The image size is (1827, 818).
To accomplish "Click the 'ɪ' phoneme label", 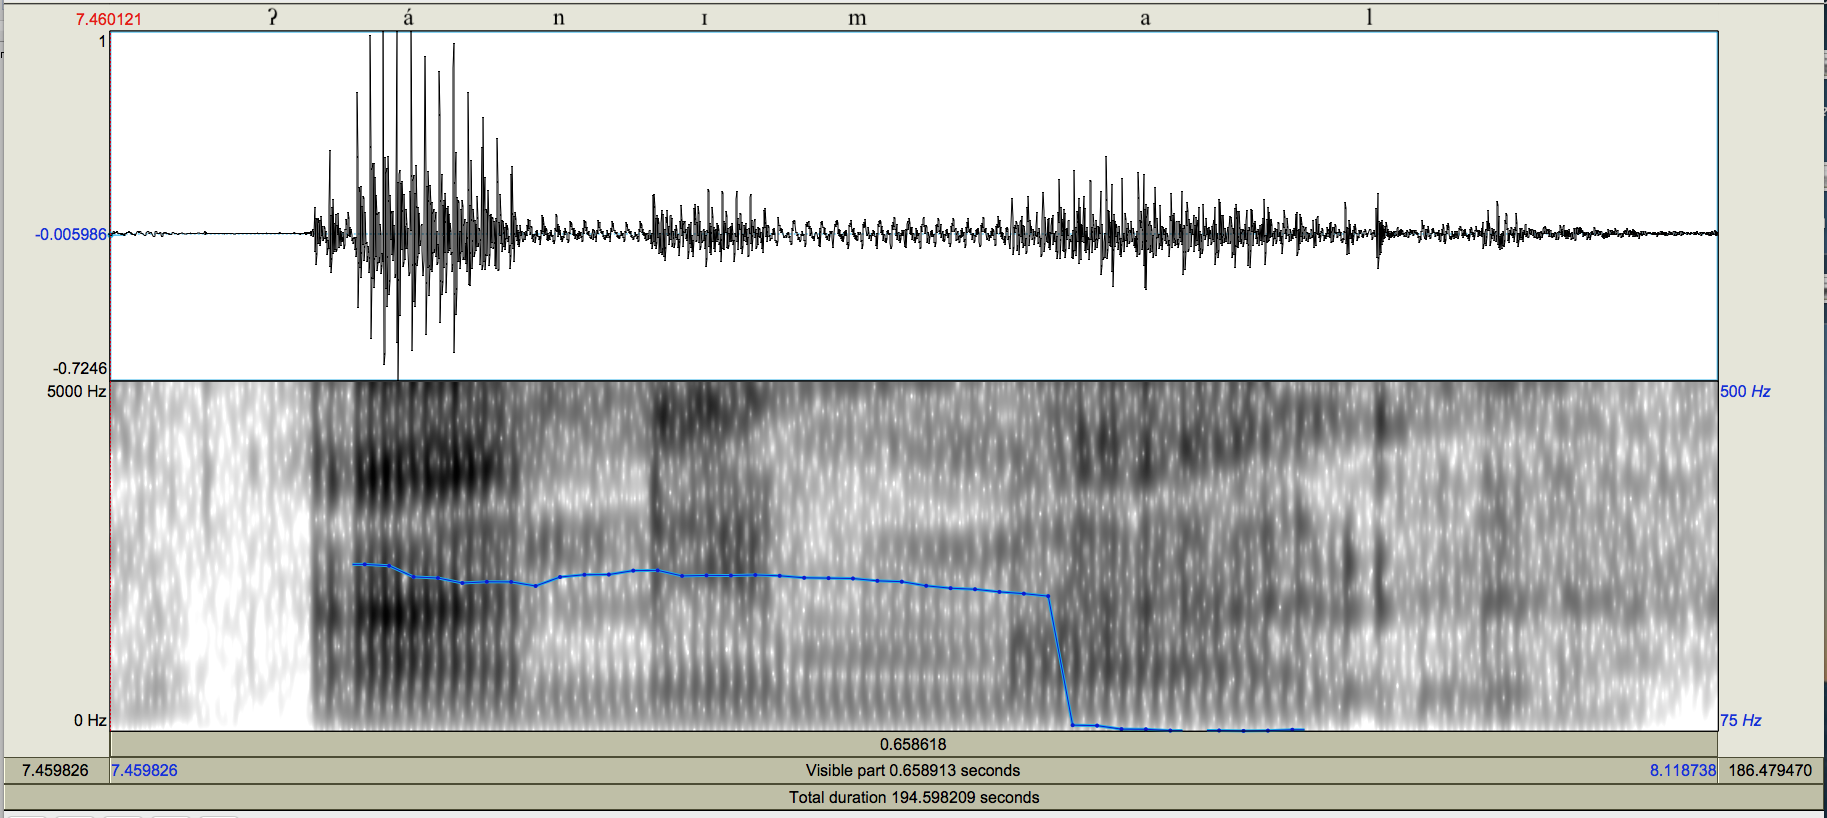I will pos(705,19).
